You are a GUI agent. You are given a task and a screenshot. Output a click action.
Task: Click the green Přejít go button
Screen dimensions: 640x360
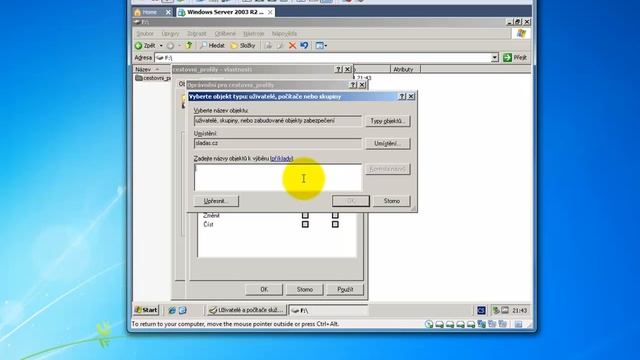tap(515, 58)
